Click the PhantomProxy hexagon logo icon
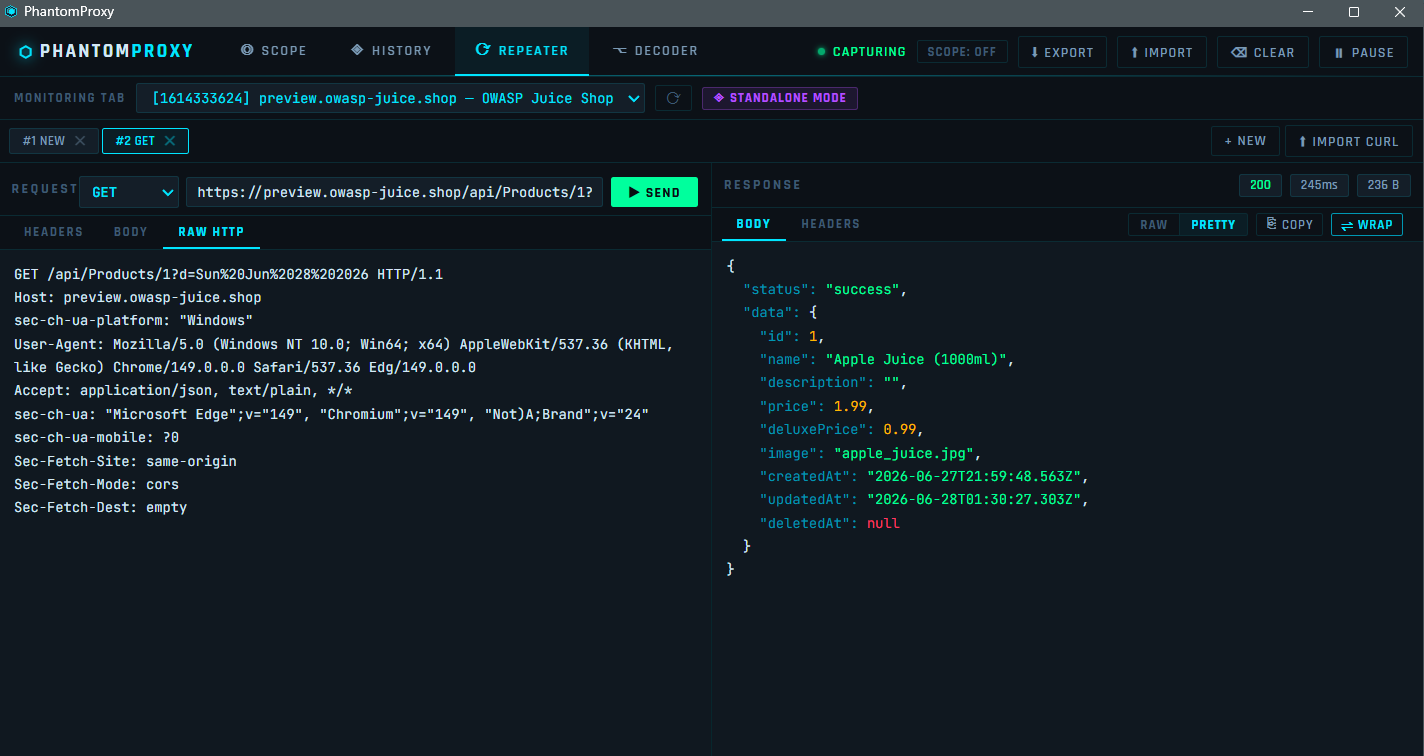Screen dimensions: 1424x756 26,51
